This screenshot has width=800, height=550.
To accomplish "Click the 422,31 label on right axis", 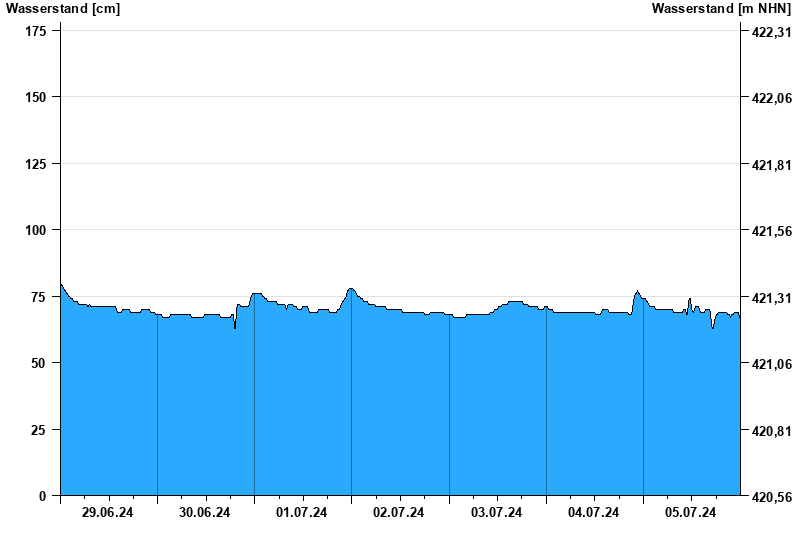I will pyautogui.click(x=772, y=32).
